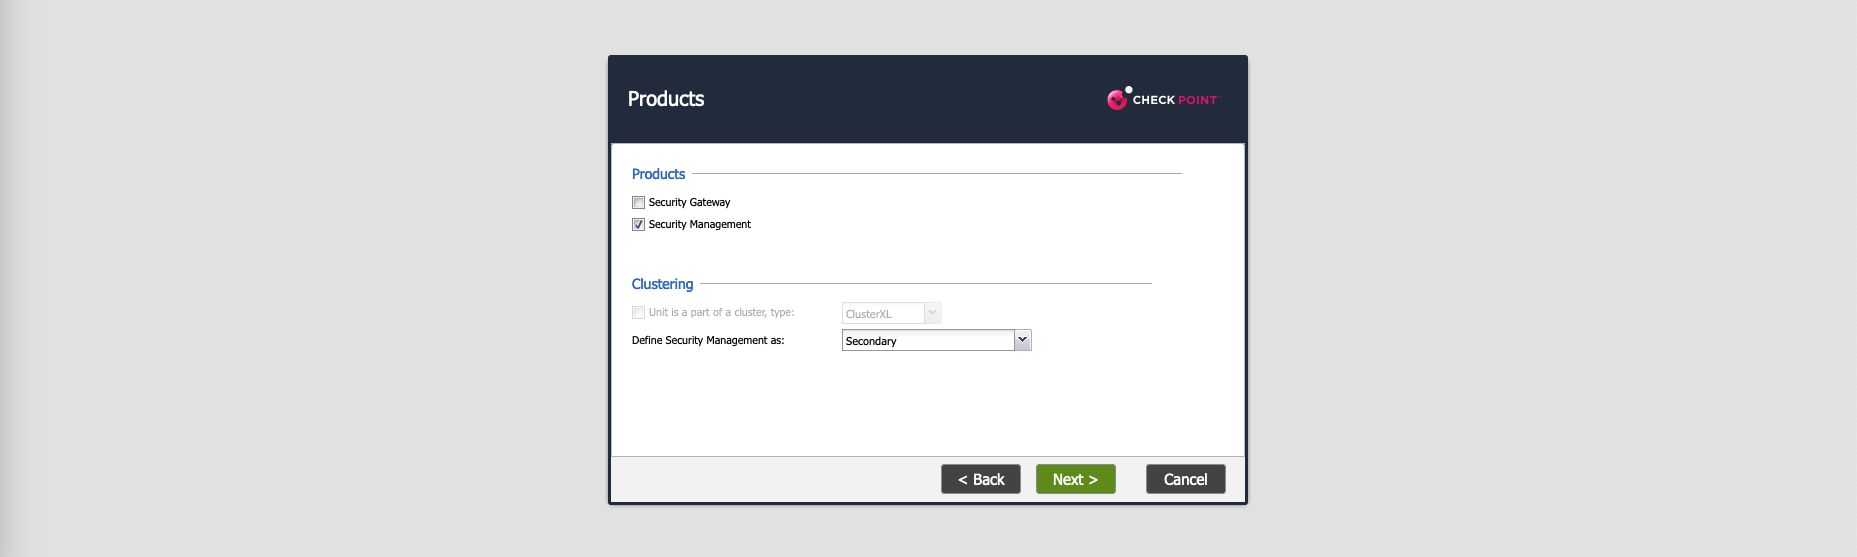1857x557 pixels.
Task: Enable the Security Gateway checkbox
Action: pyautogui.click(x=638, y=203)
